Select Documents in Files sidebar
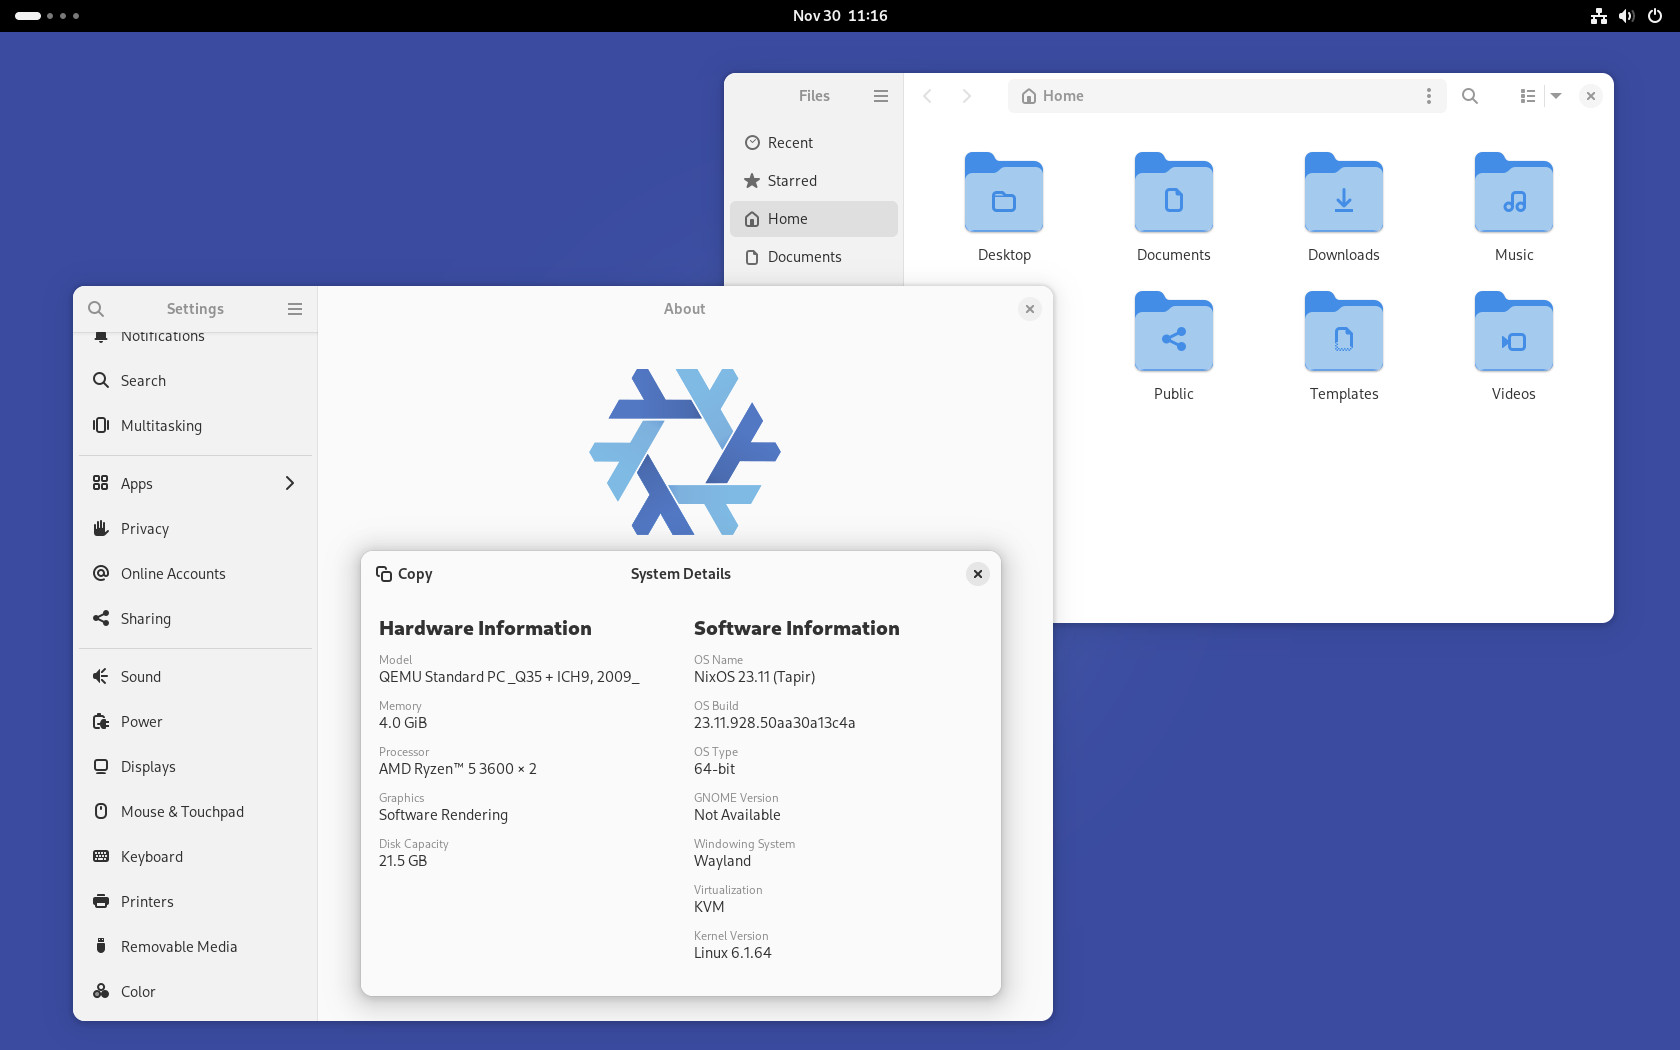This screenshot has width=1680, height=1050. (814, 257)
